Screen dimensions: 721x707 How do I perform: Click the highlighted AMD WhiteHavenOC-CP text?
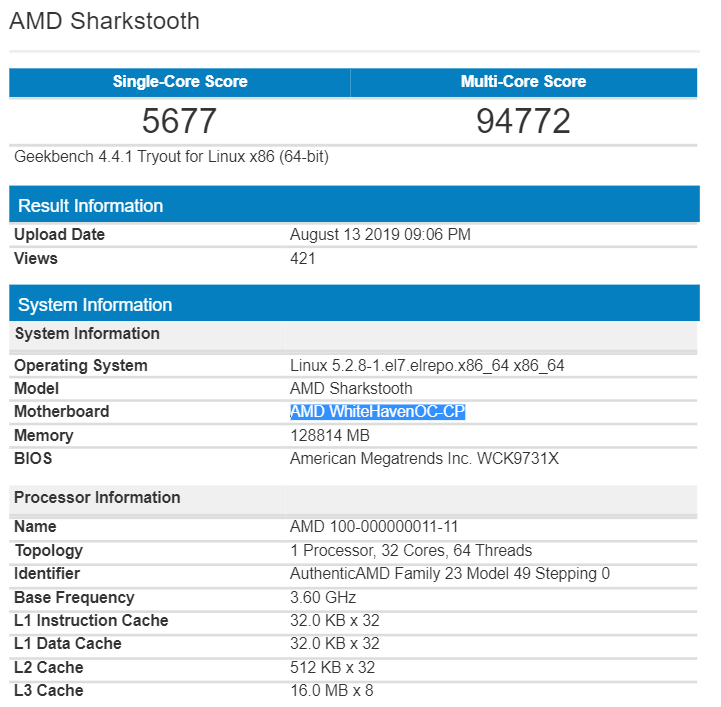378,411
